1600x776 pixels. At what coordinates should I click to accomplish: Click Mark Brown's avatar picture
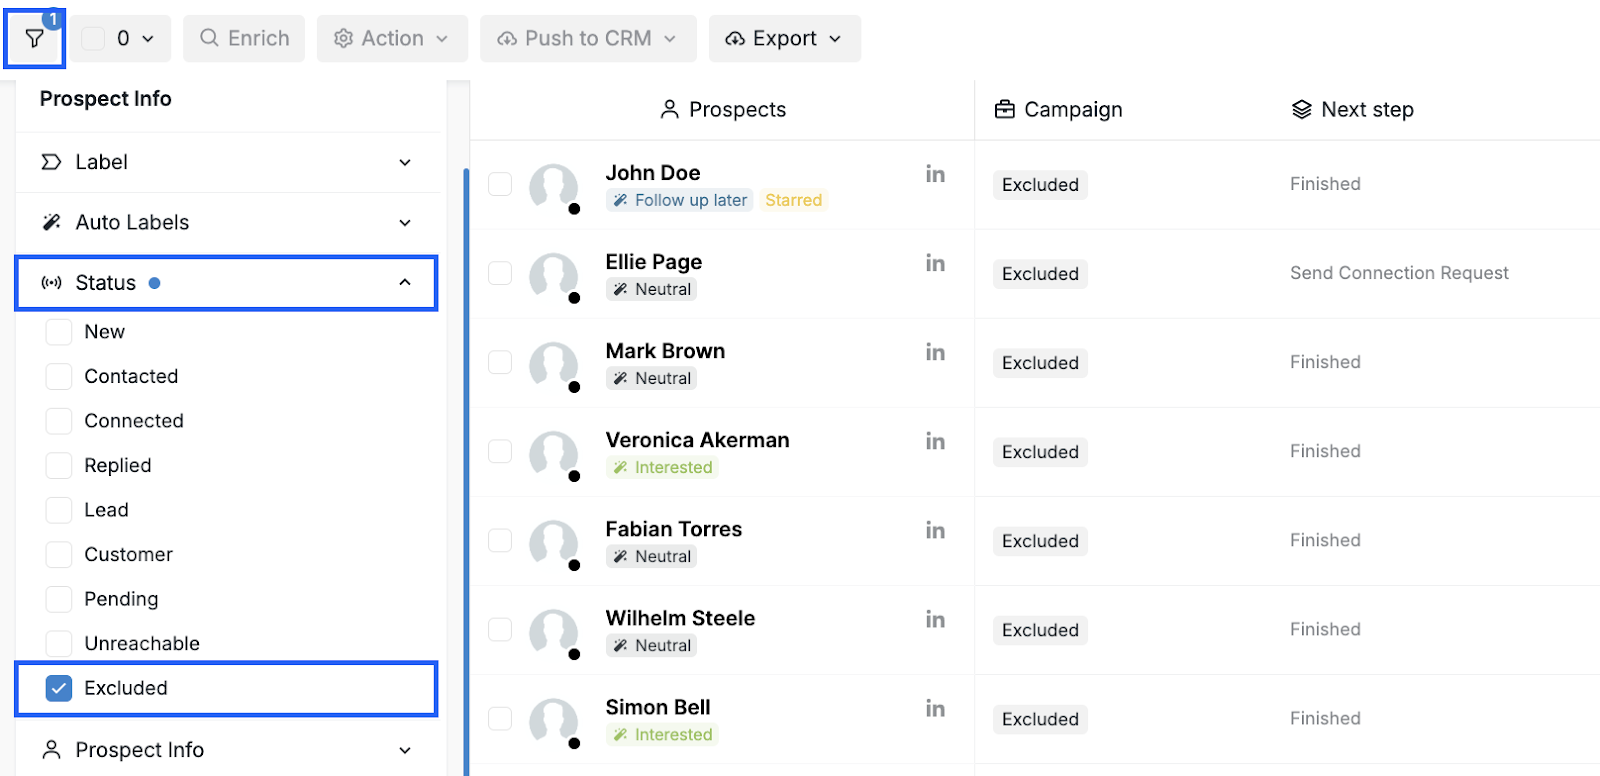[x=553, y=364]
